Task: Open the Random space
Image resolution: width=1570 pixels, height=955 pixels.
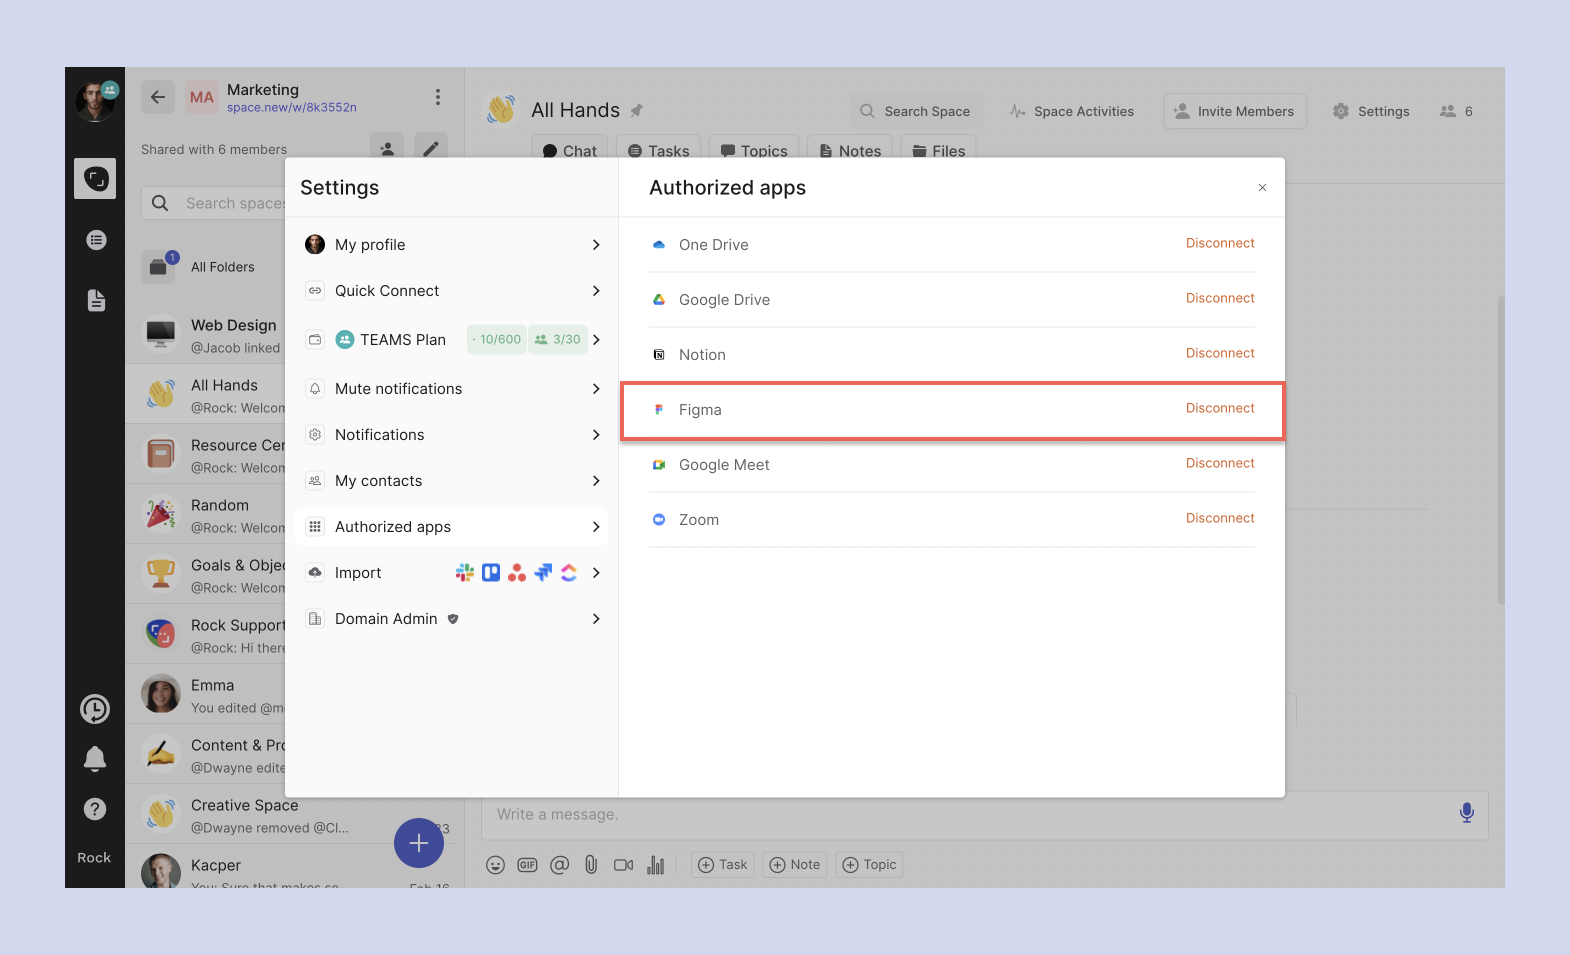Action: pyautogui.click(x=205, y=515)
